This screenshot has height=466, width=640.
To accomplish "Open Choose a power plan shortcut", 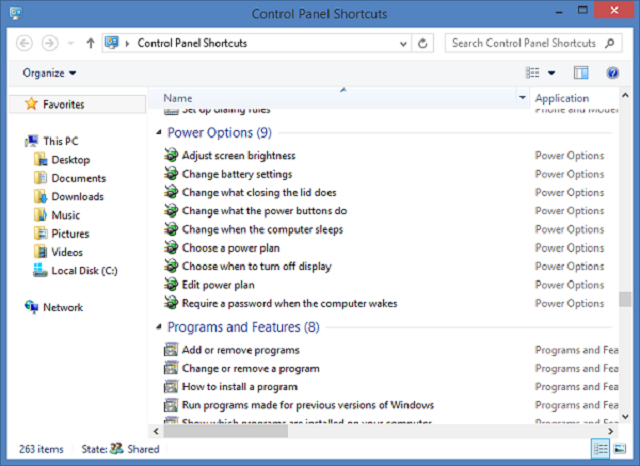I will (x=230, y=248).
